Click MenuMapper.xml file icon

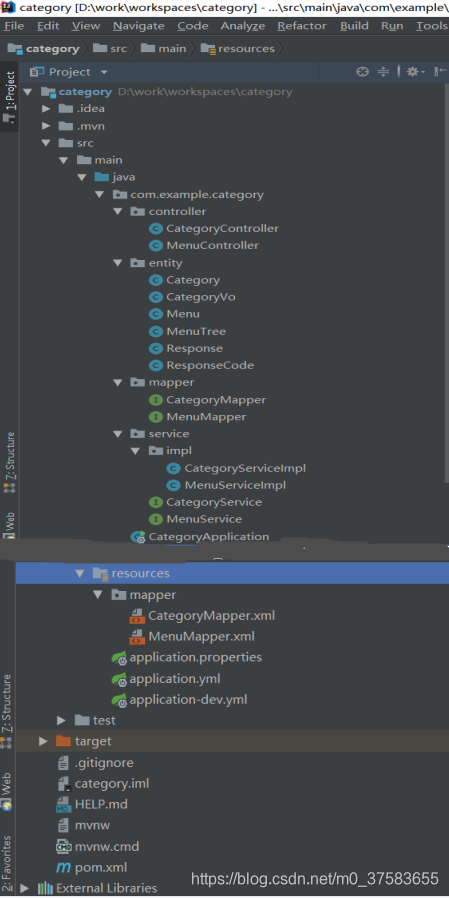(x=137, y=637)
